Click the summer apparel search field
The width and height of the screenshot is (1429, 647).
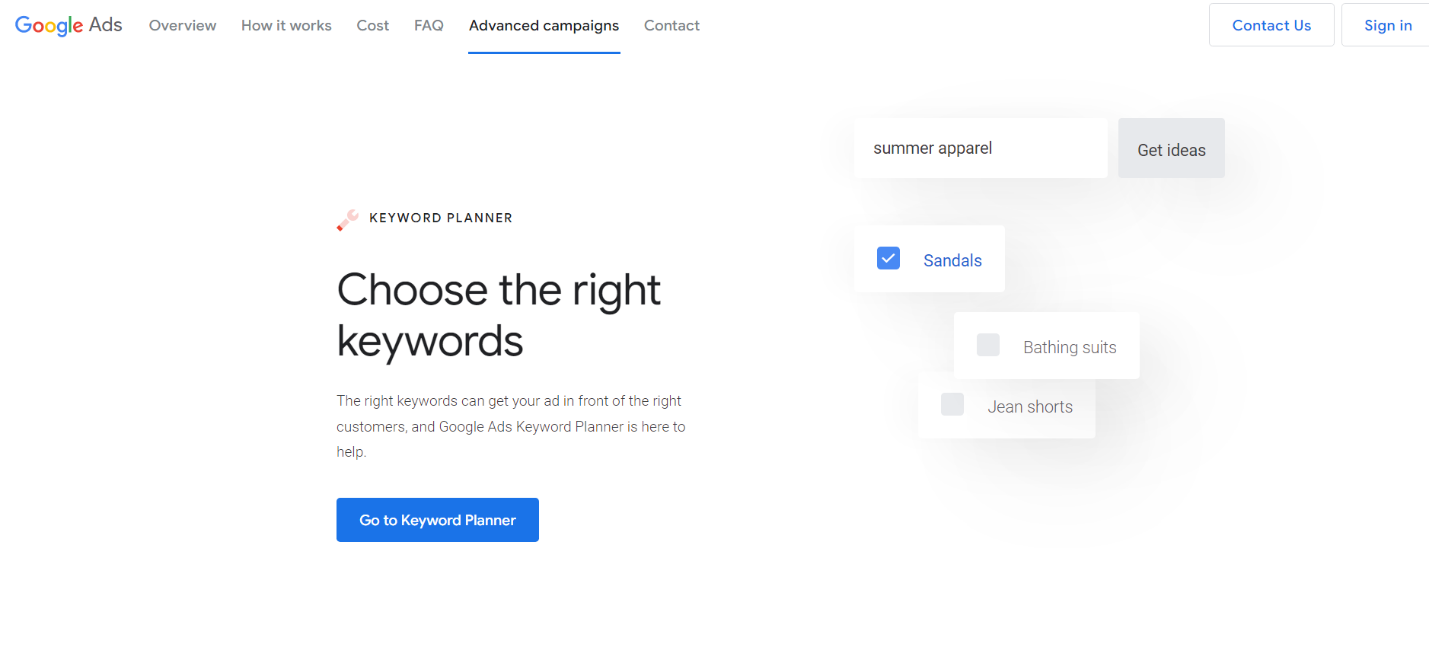[x=980, y=148]
